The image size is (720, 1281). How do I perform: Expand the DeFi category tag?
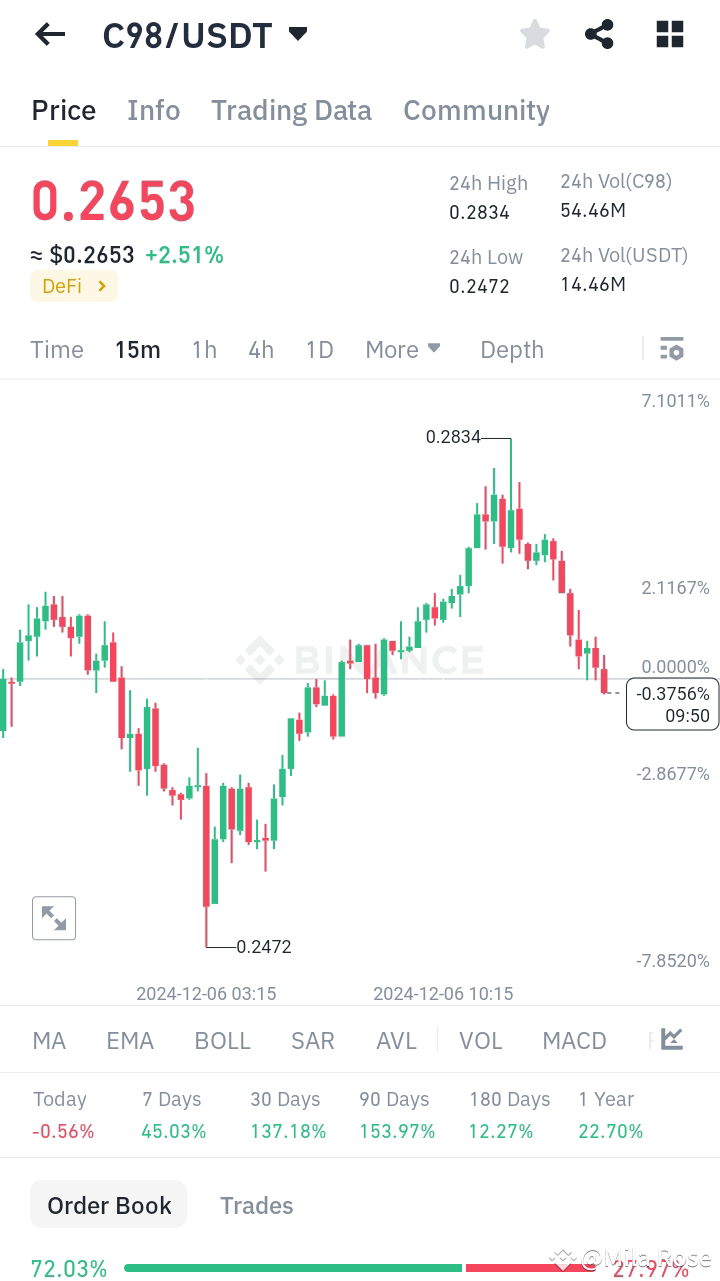click(73, 286)
